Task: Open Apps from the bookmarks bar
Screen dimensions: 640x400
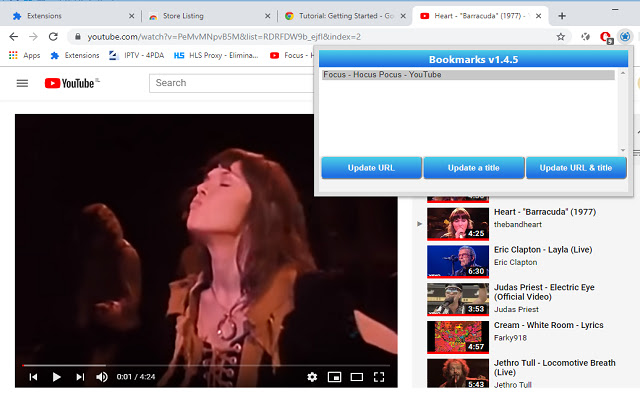Action: [24, 56]
